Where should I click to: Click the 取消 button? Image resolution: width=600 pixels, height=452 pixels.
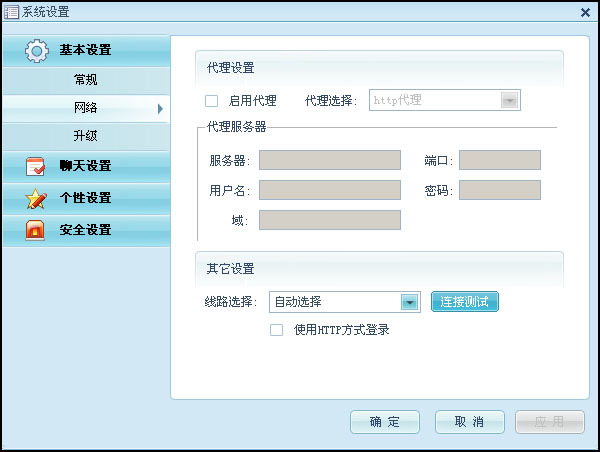point(468,422)
